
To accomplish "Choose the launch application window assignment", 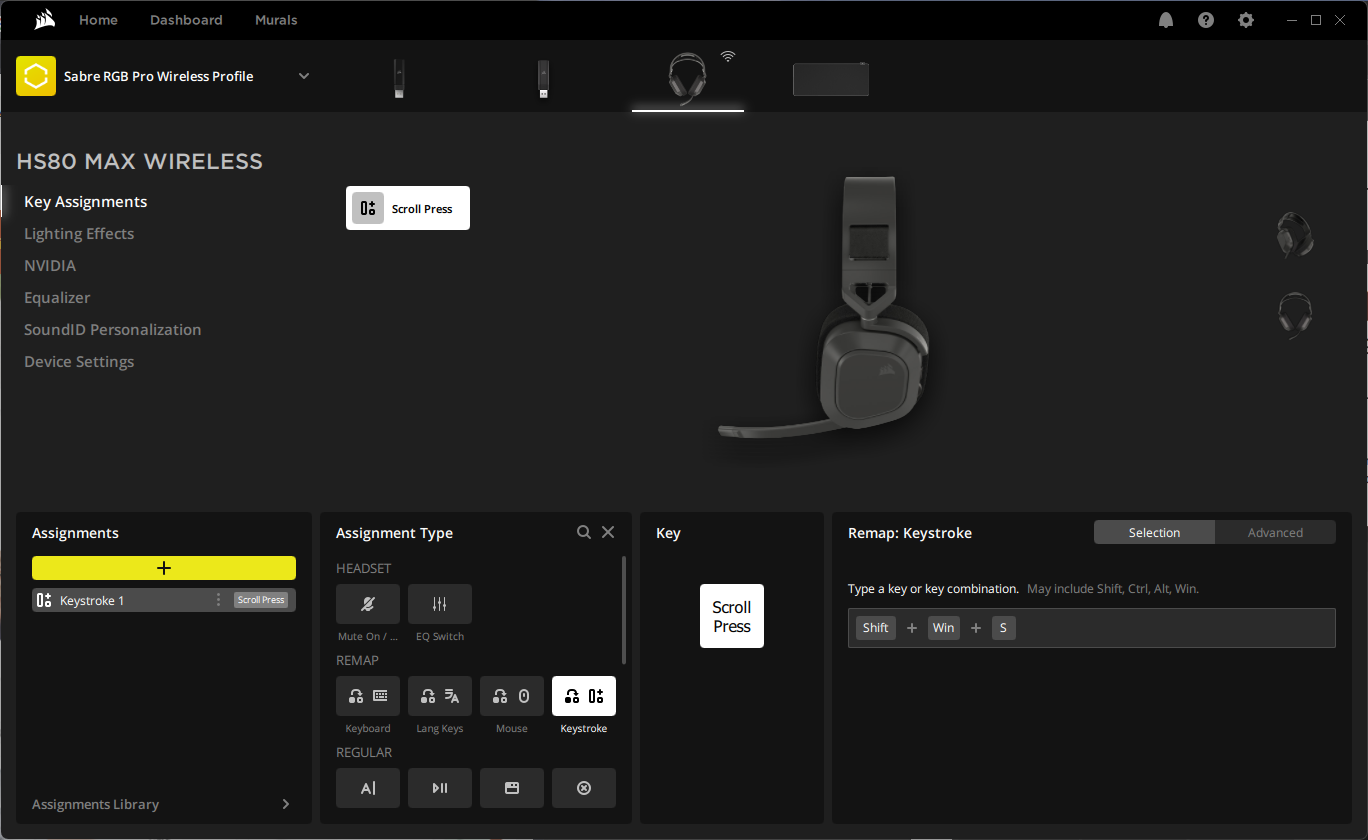I will coord(512,788).
